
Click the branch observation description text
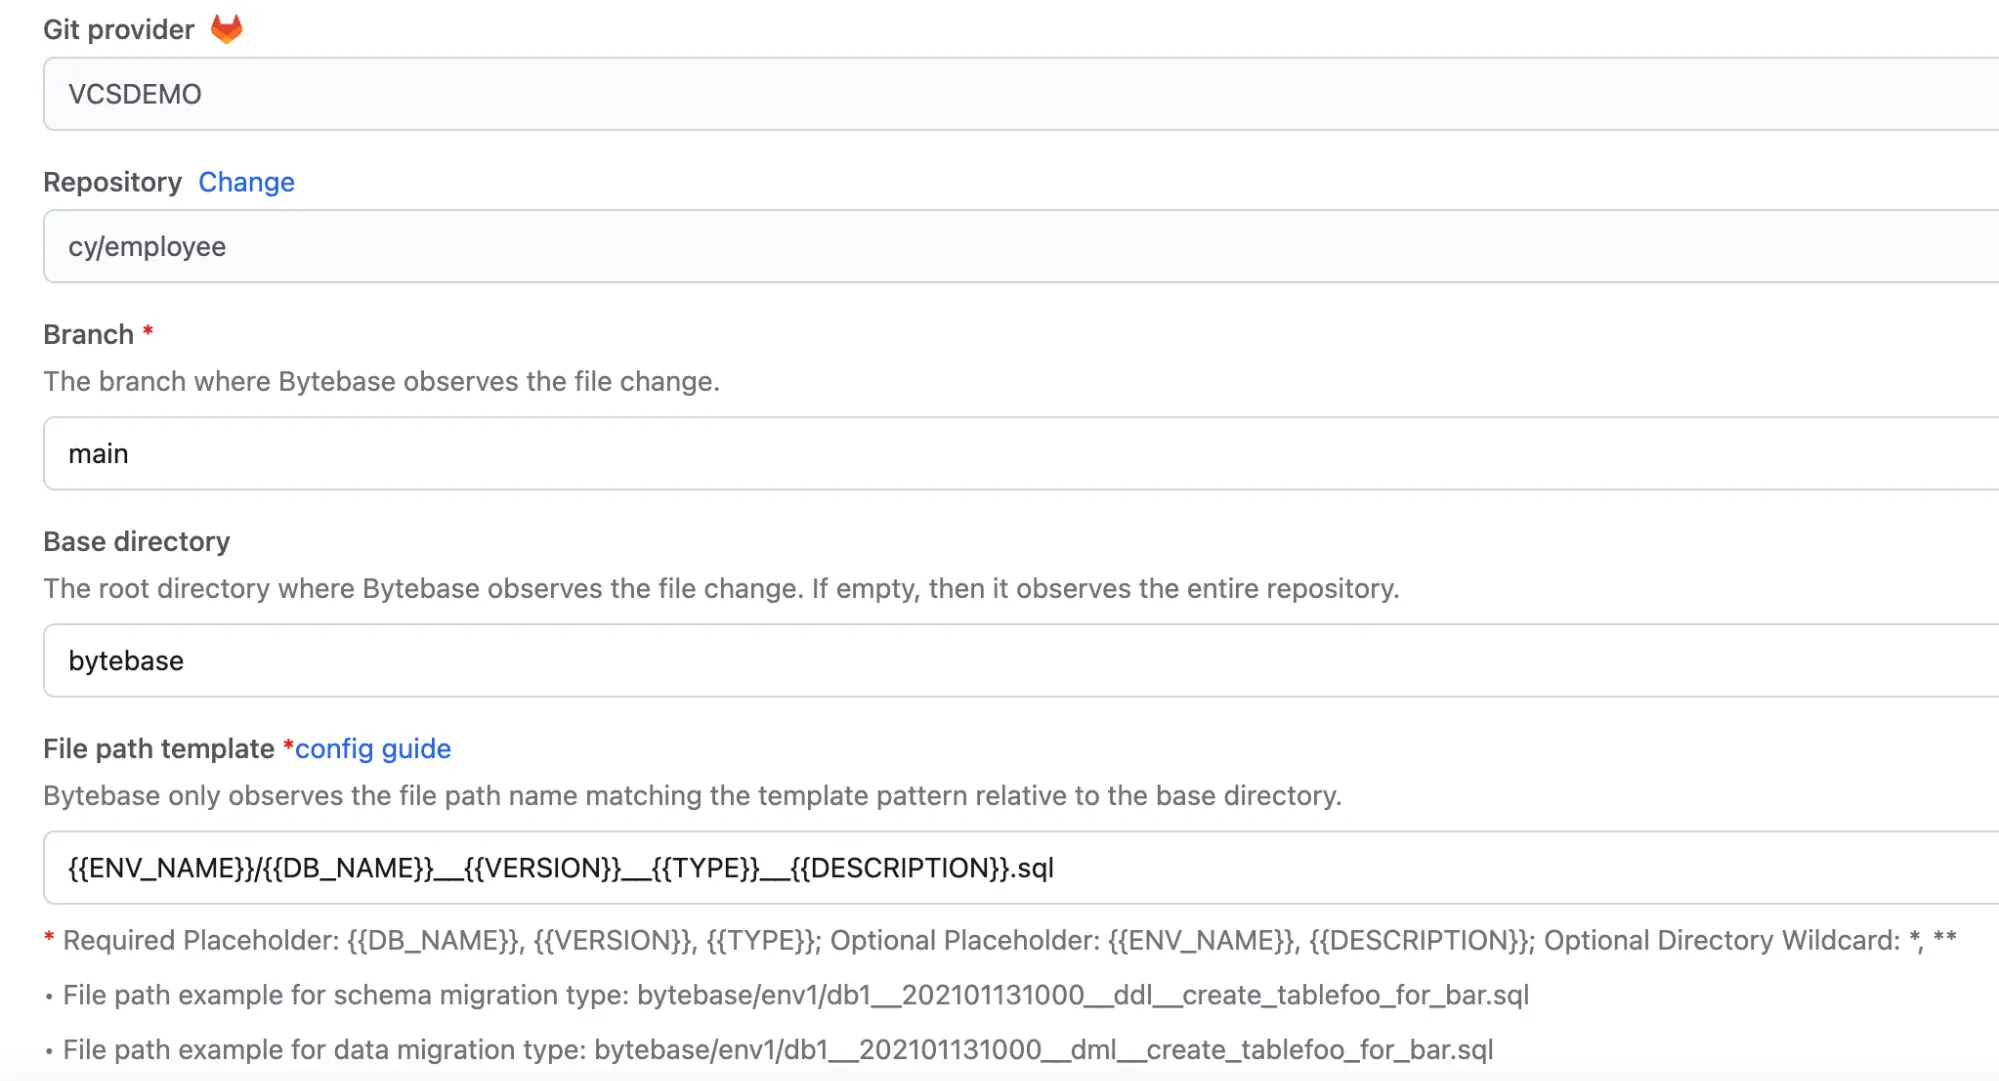[381, 381]
